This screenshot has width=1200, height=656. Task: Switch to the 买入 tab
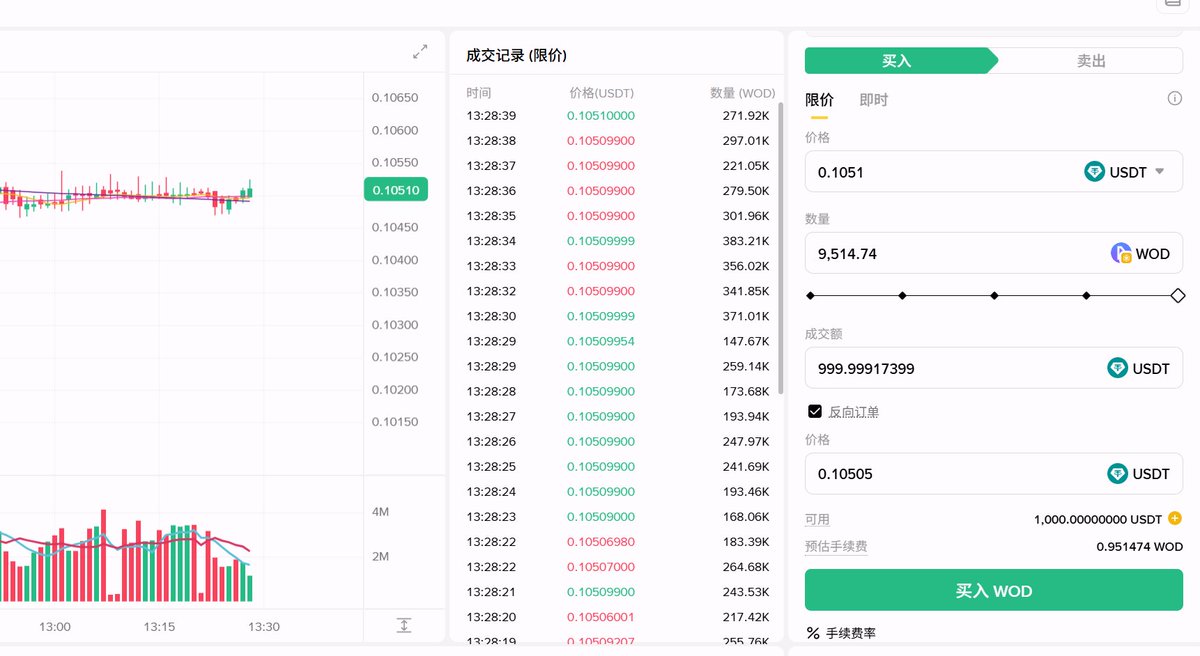pos(897,61)
